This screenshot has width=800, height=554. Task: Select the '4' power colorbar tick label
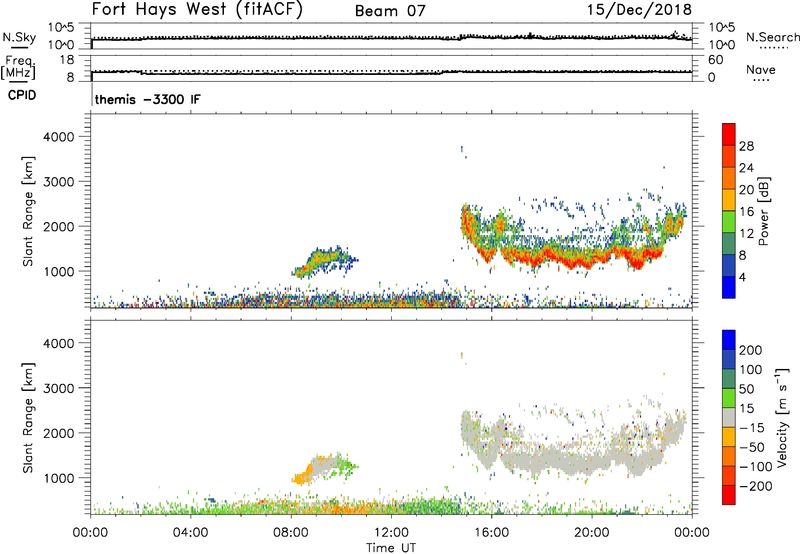(742, 277)
